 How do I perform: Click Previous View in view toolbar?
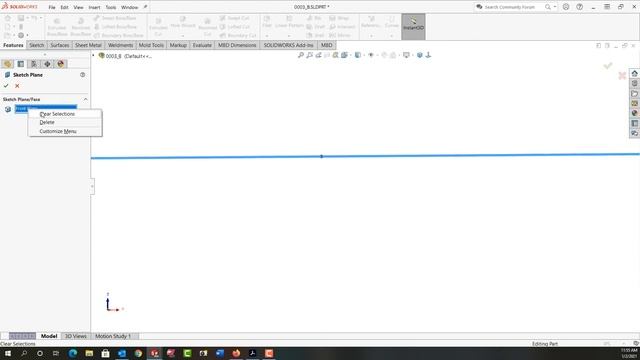[318, 55]
